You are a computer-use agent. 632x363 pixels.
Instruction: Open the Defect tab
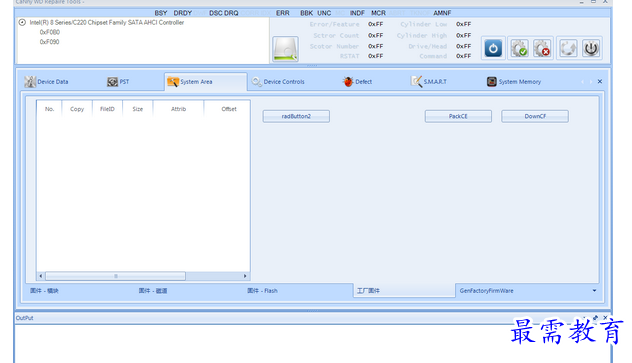tap(363, 82)
